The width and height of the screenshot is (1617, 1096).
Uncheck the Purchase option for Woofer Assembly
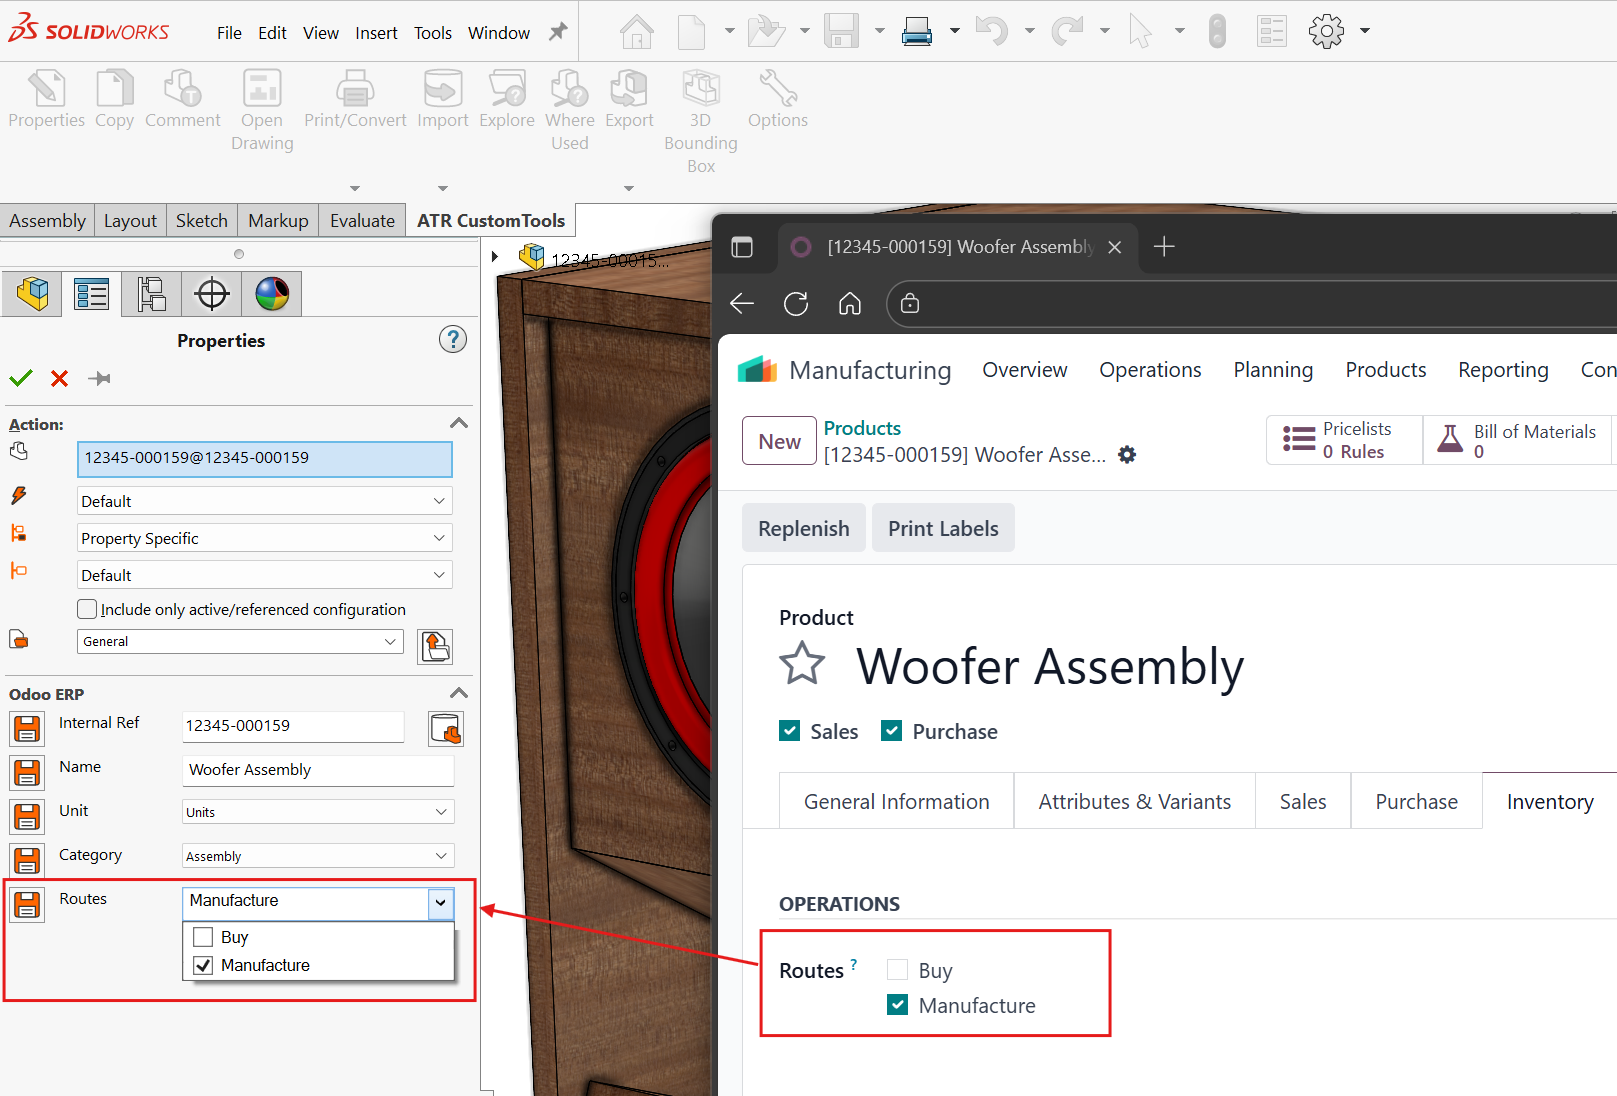891,730
